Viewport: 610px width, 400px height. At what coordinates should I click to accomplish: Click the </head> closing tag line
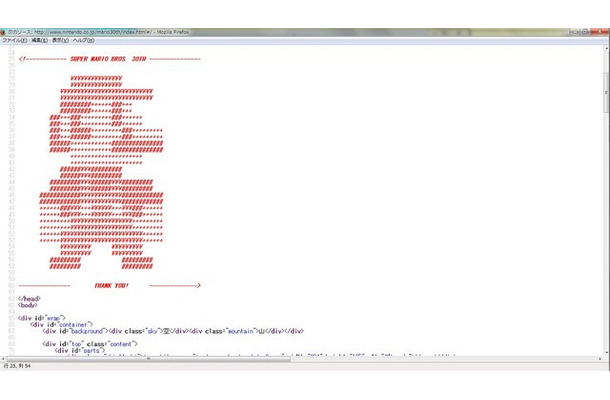[29, 299]
